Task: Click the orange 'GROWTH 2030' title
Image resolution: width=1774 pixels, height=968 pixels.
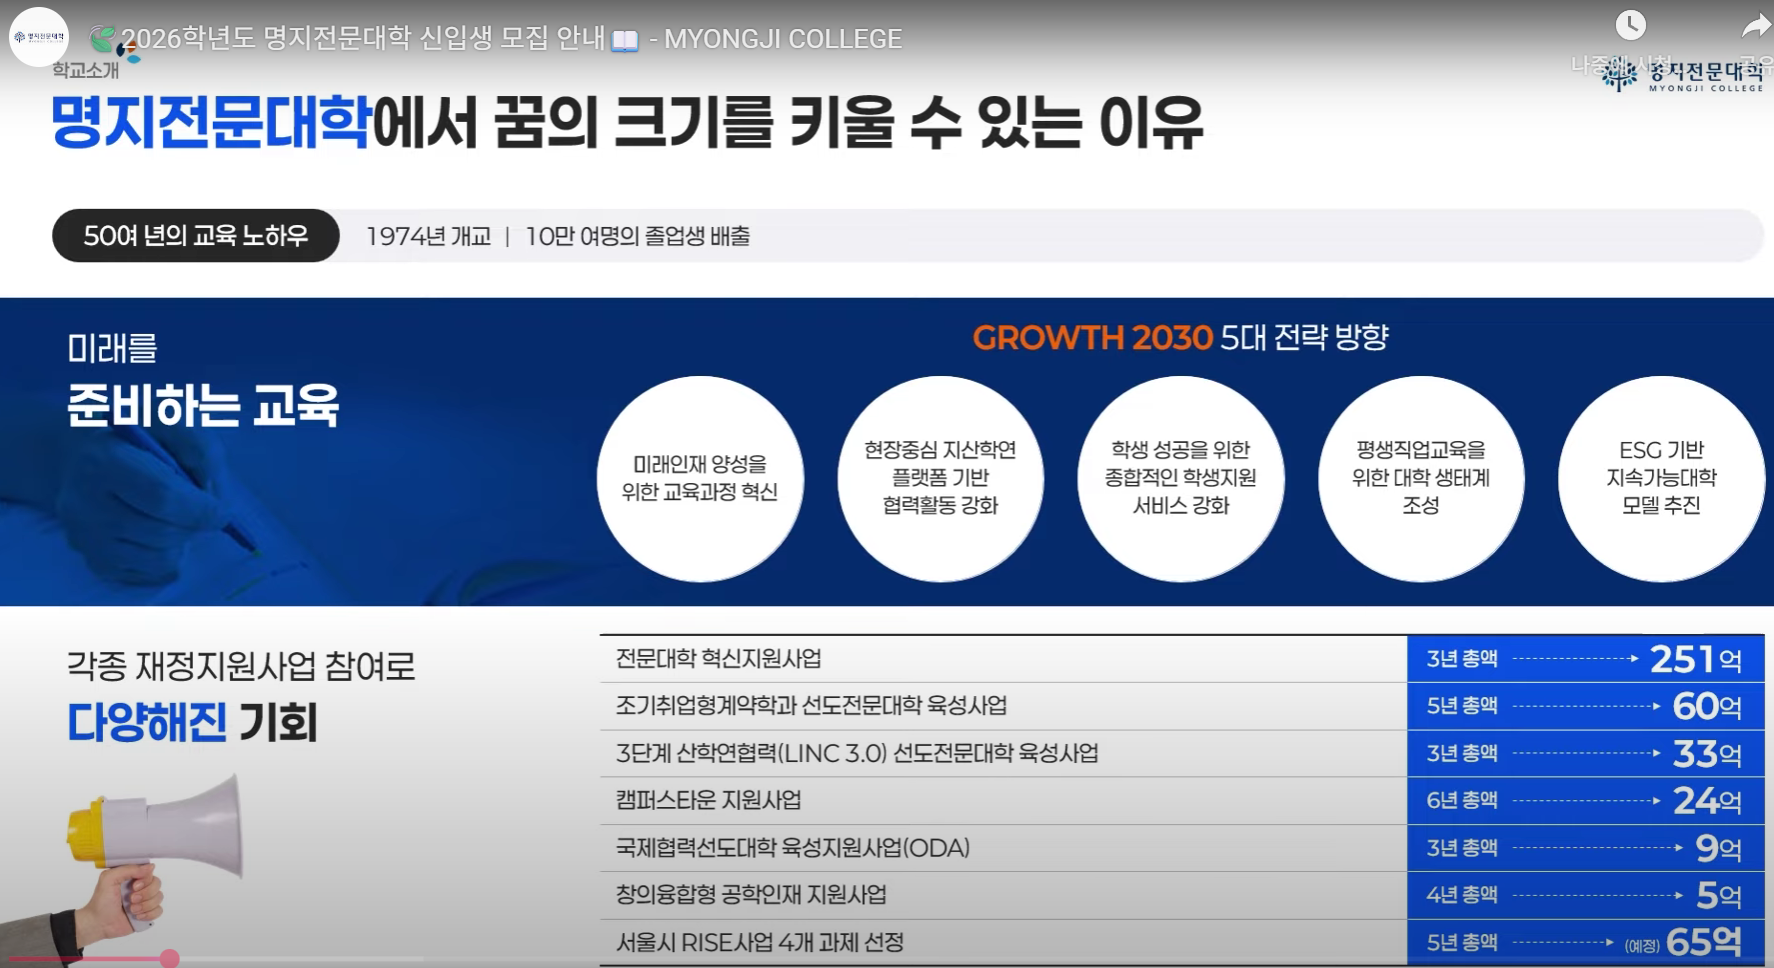Action: 1092,338
